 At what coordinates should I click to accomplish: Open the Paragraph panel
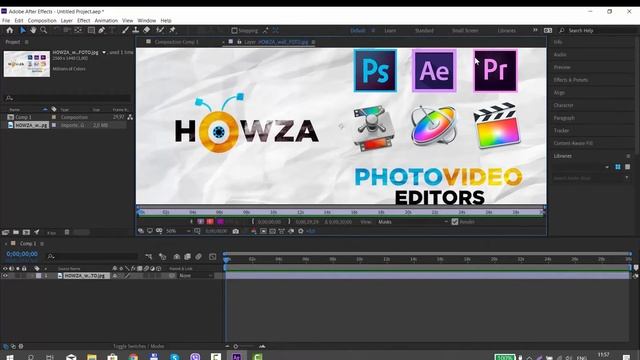coord(564,118)
